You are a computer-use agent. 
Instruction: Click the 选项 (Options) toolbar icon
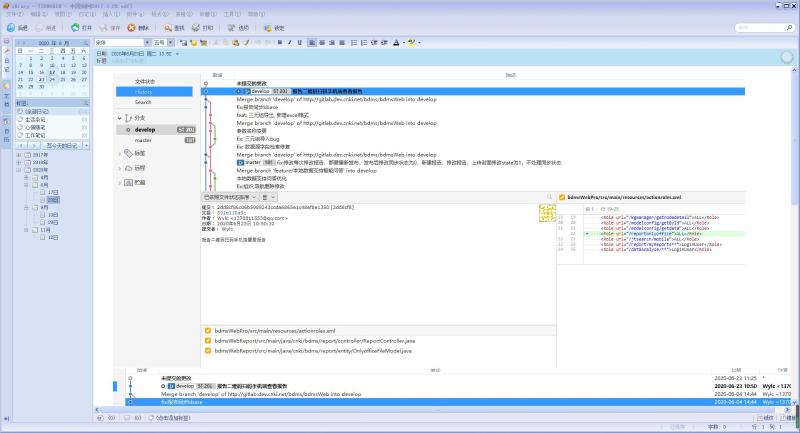pos(238,28)
